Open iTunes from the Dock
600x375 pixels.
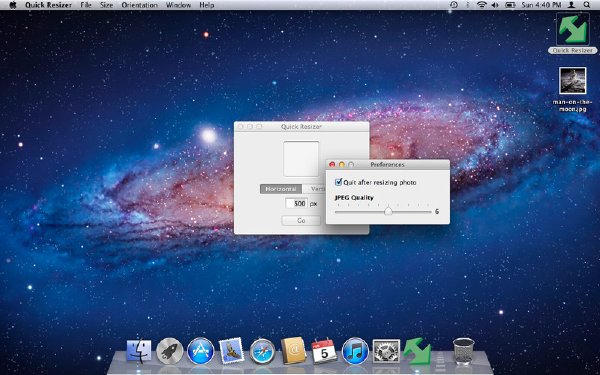pyautogui.click(x=355, y=351)
